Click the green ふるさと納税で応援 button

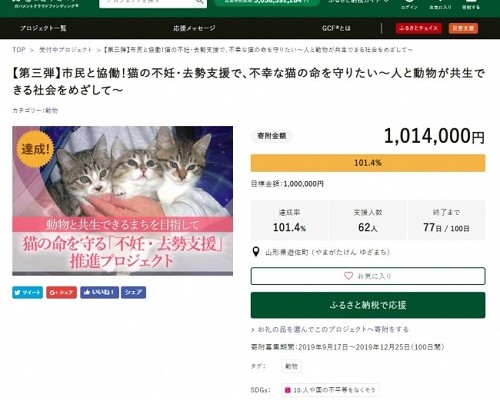pyautogui.click(x=368, y=305)
